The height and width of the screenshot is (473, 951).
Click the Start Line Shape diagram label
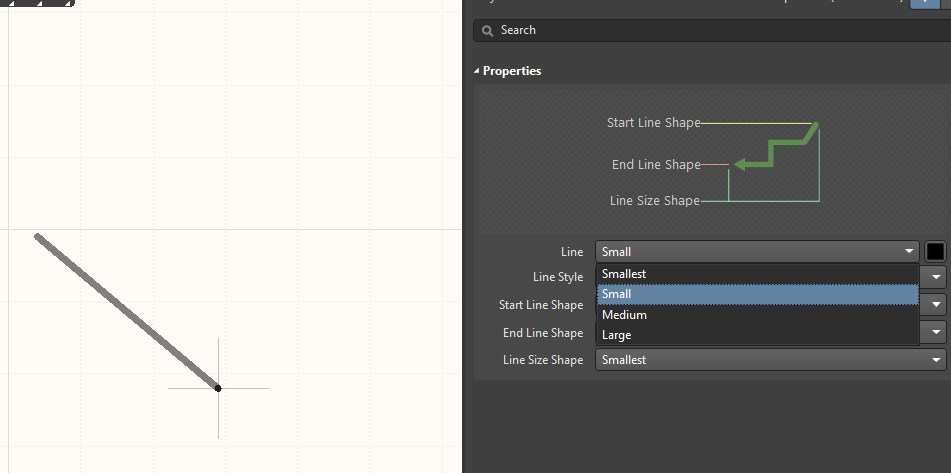[x=653, y=123]
